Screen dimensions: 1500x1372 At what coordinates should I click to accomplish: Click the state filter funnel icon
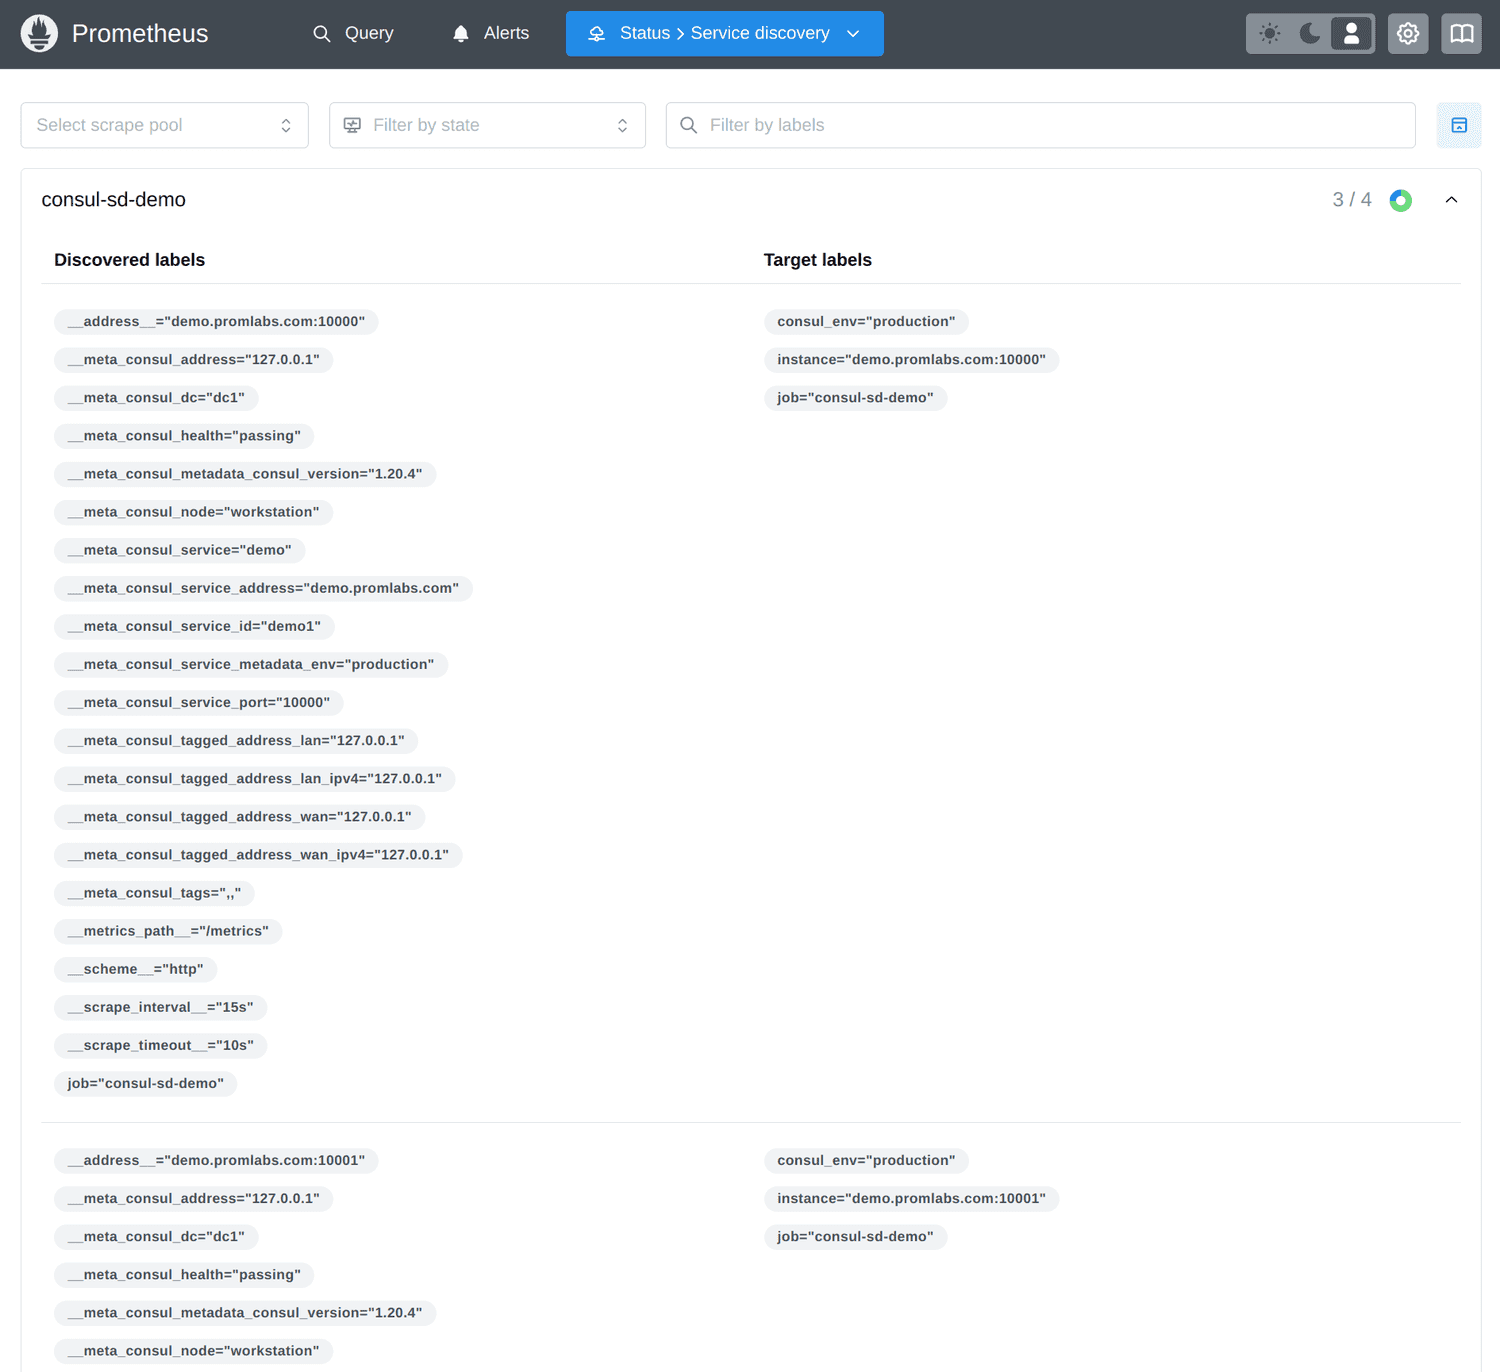click(352, 125)
